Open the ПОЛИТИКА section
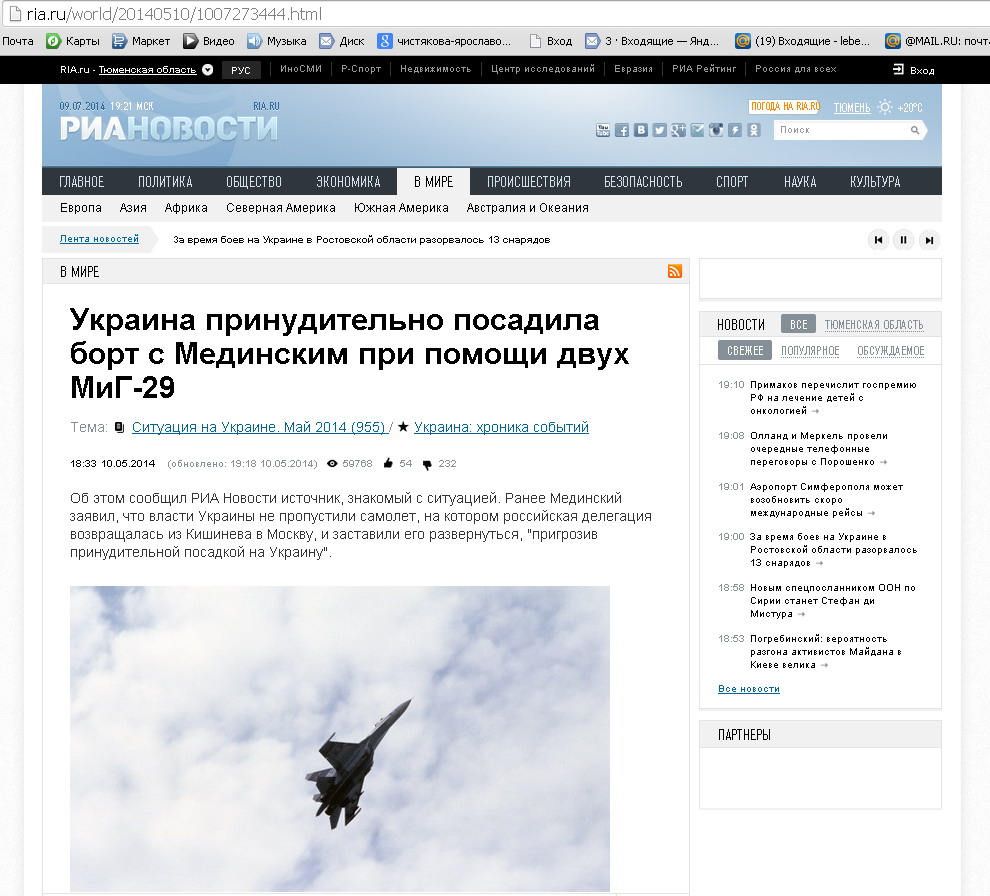 point(165,182)
